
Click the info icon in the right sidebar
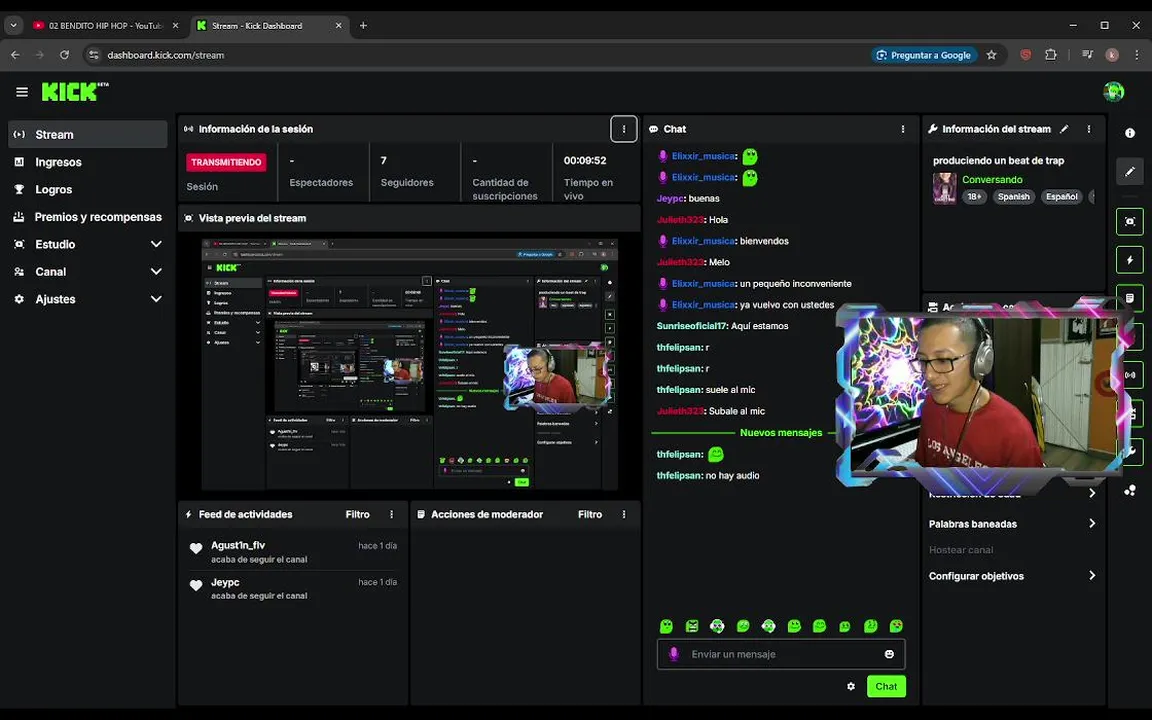tap(1130, 133)
